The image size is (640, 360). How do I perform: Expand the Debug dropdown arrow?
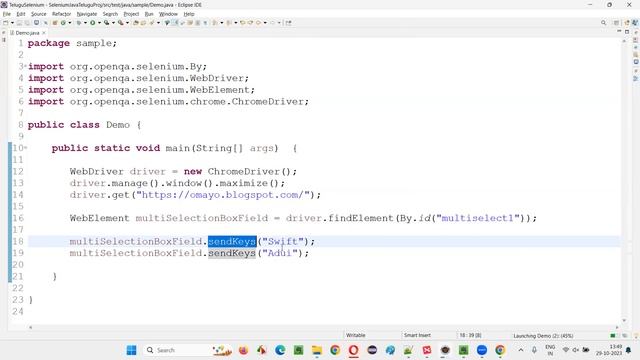85,23
